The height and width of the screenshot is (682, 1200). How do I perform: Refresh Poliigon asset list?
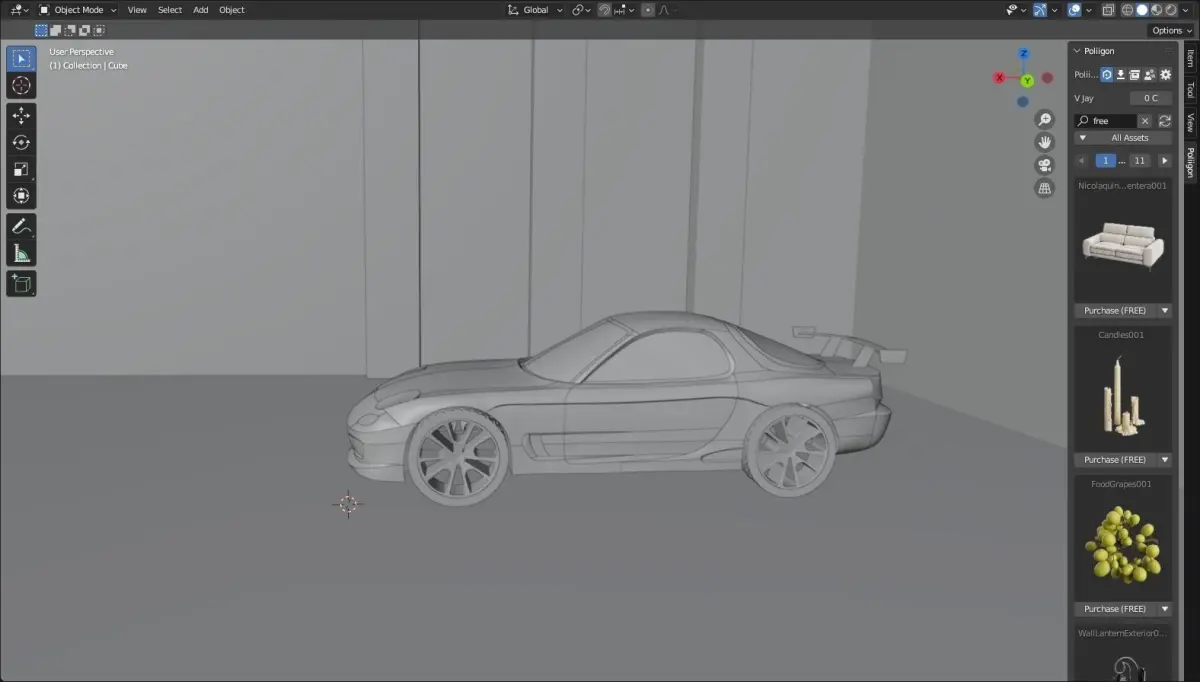tap(1165, 121)
